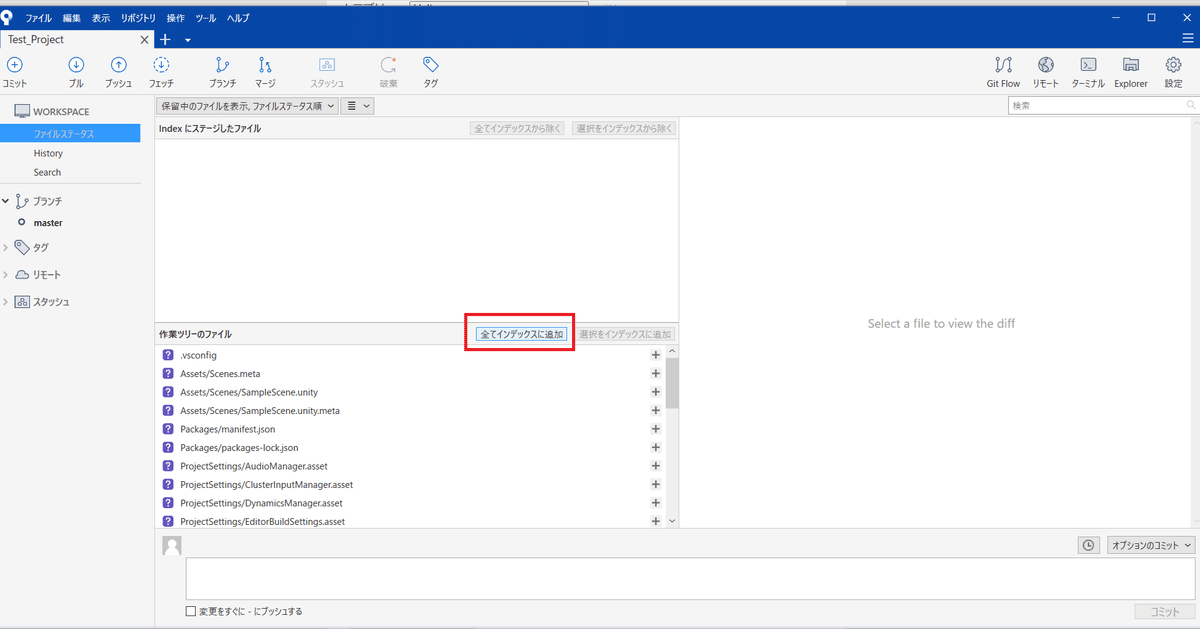Screen dimensions: 1200x629
Task: Open the 操作 menu
Action: 176,18
